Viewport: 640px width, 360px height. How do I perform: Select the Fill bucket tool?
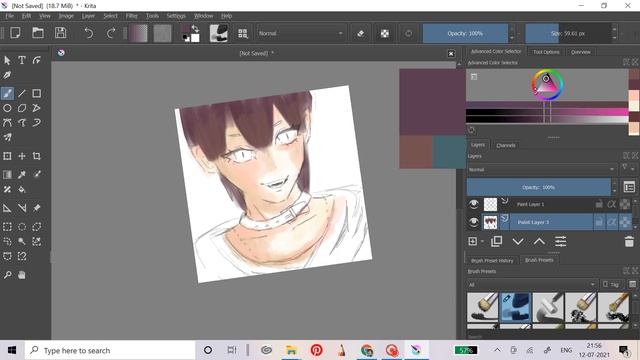point(22,189)
